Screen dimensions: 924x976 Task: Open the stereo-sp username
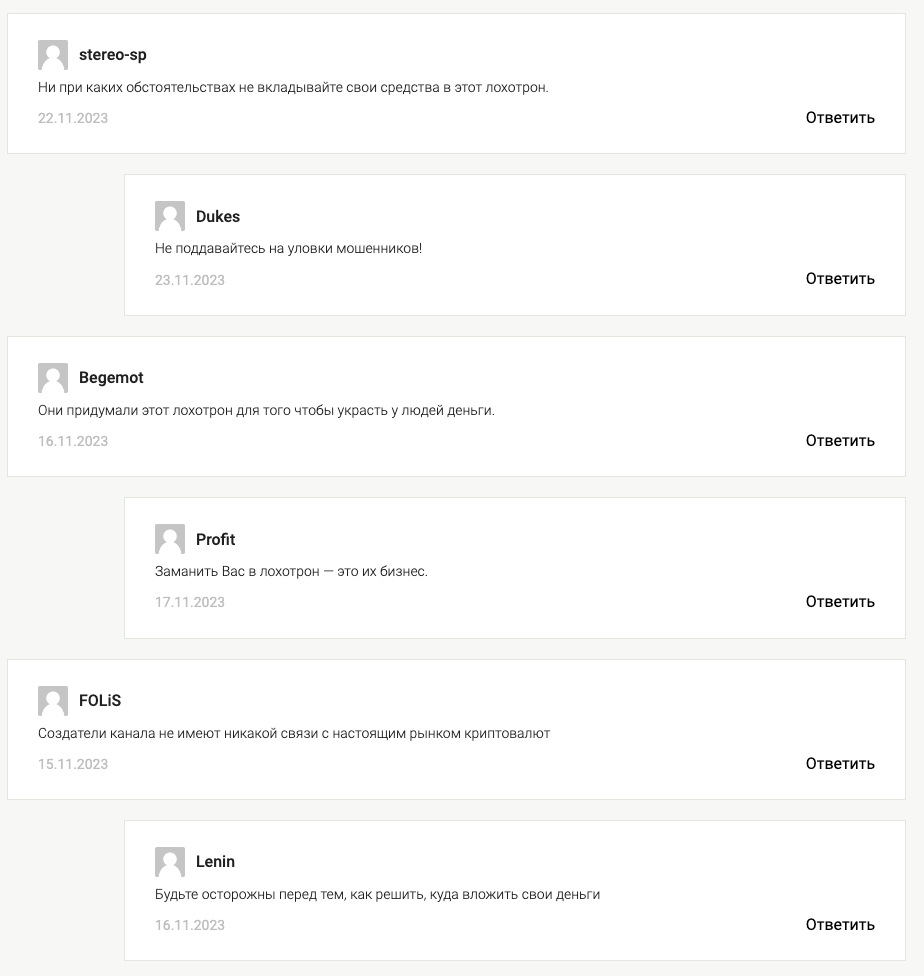click(113, 55)
